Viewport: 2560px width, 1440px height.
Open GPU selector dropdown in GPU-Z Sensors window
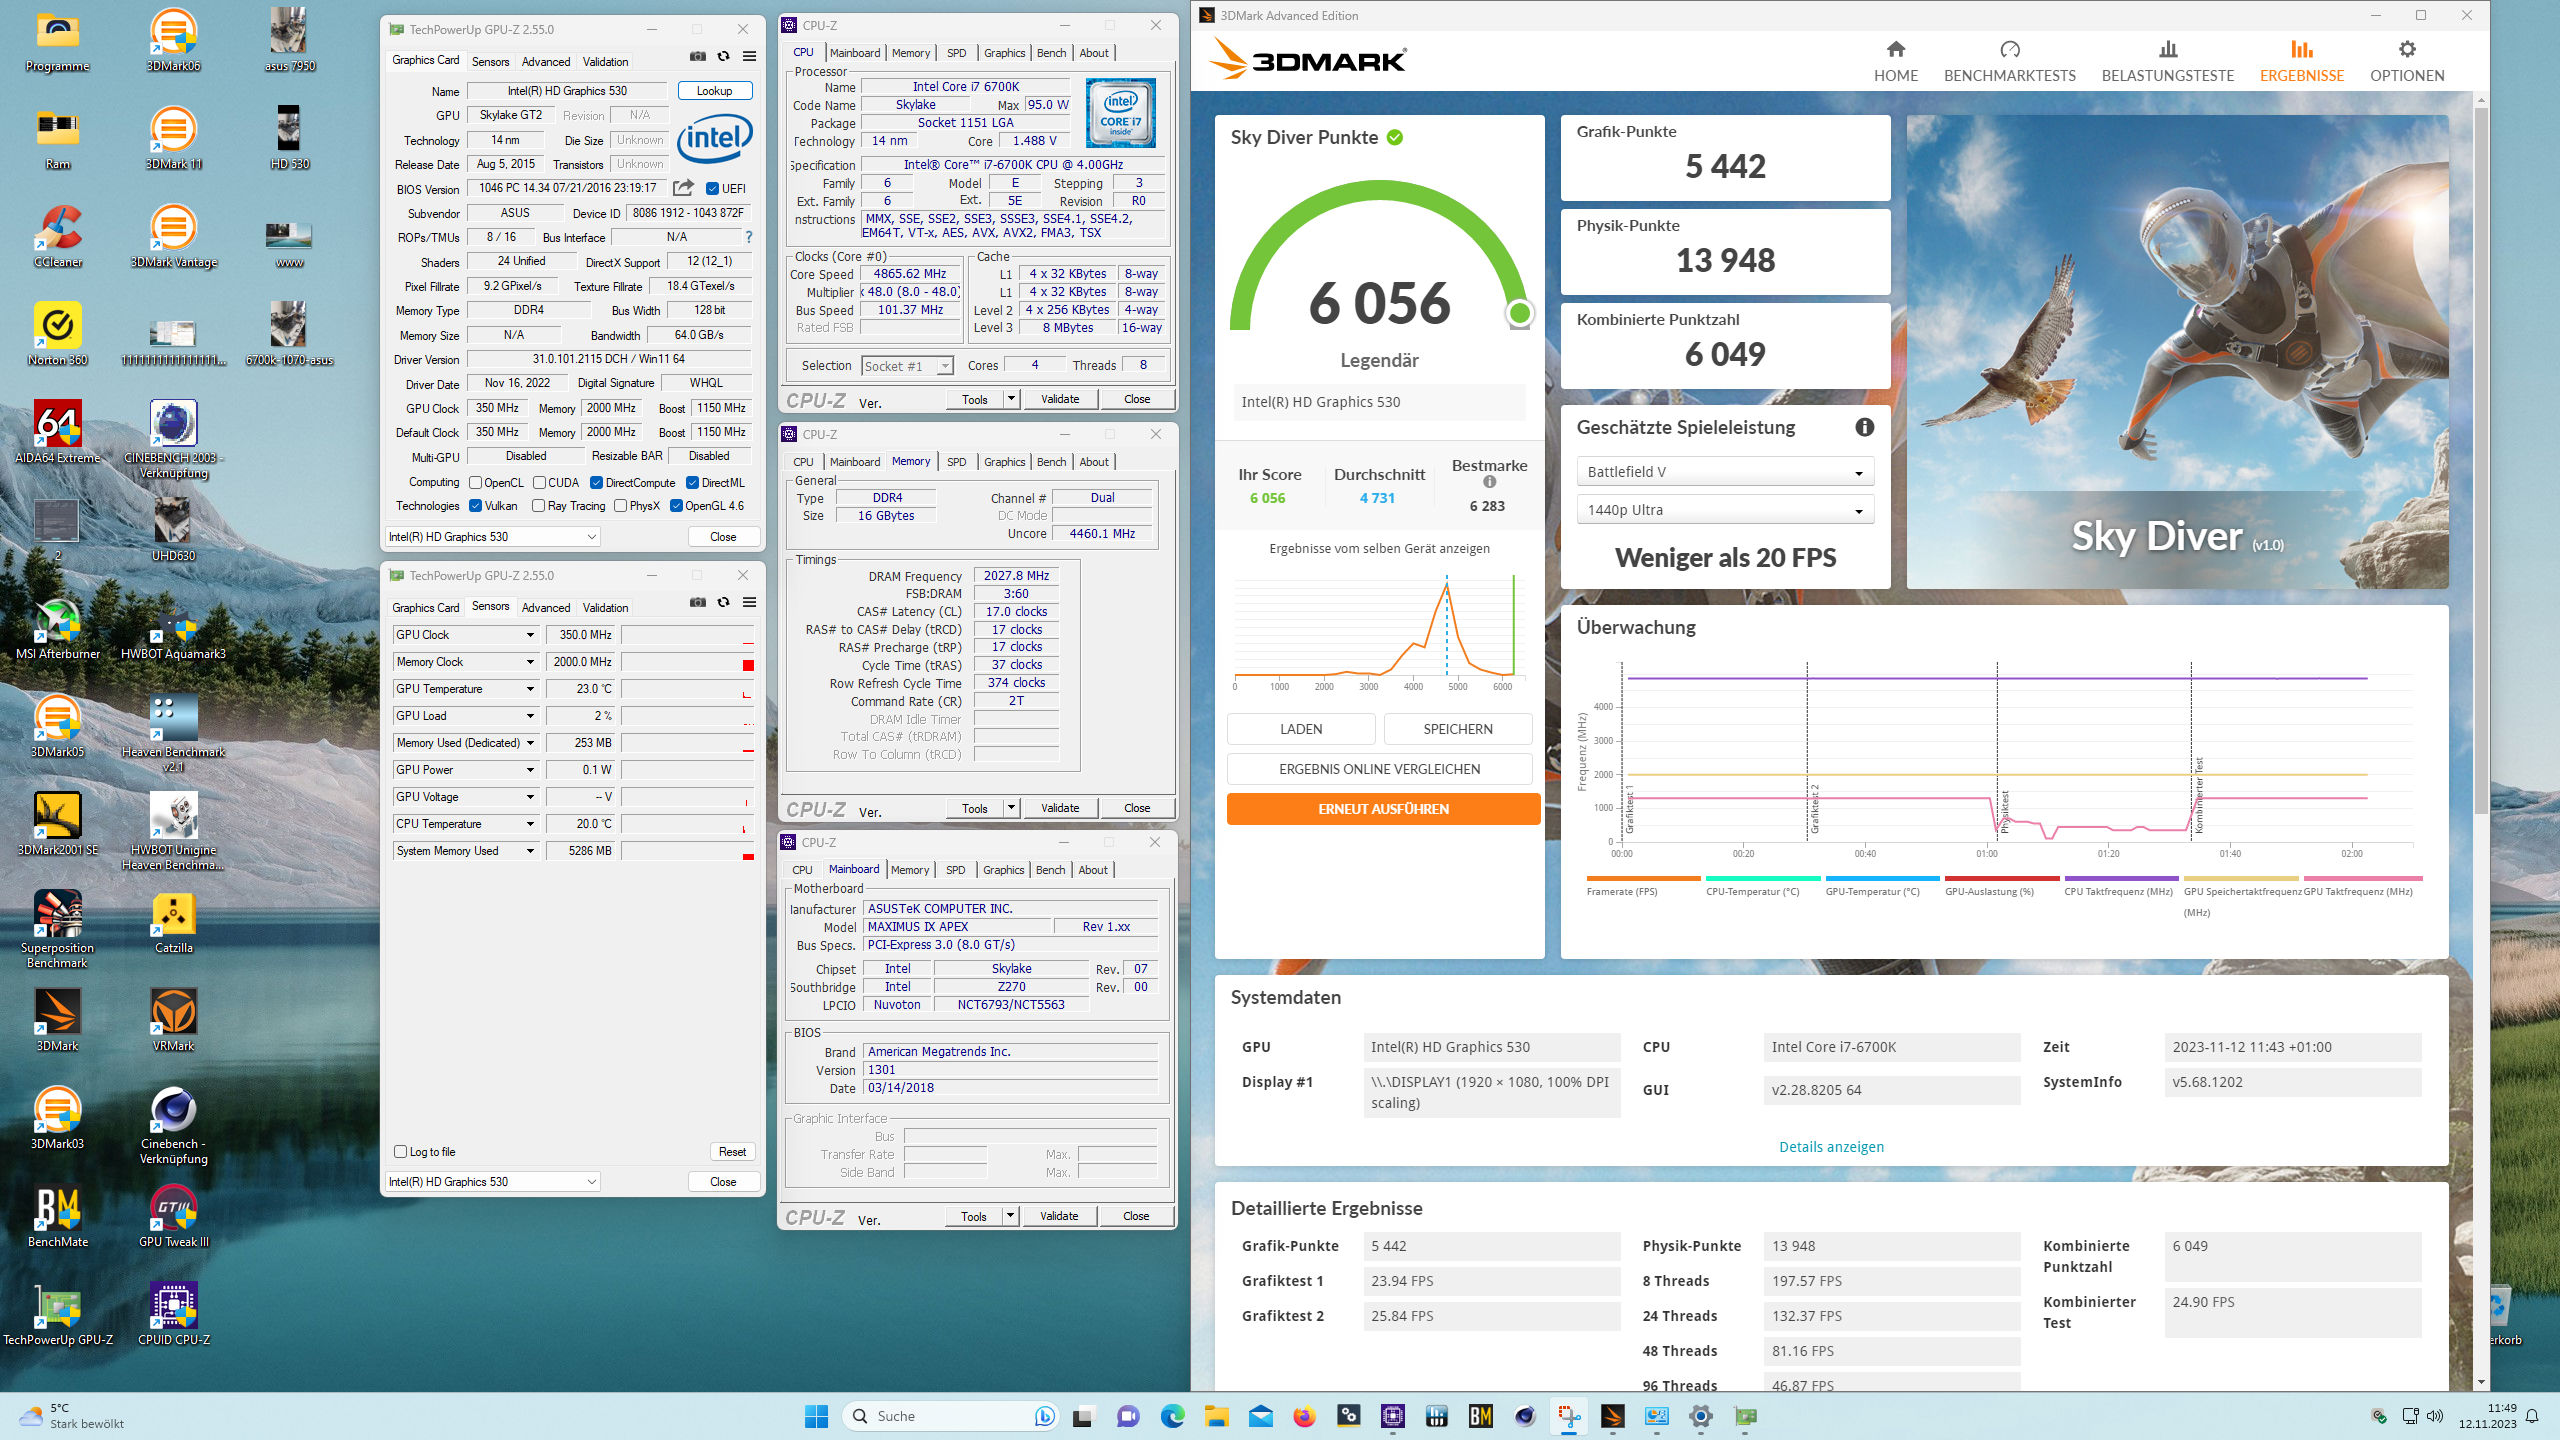[493, 1182]
